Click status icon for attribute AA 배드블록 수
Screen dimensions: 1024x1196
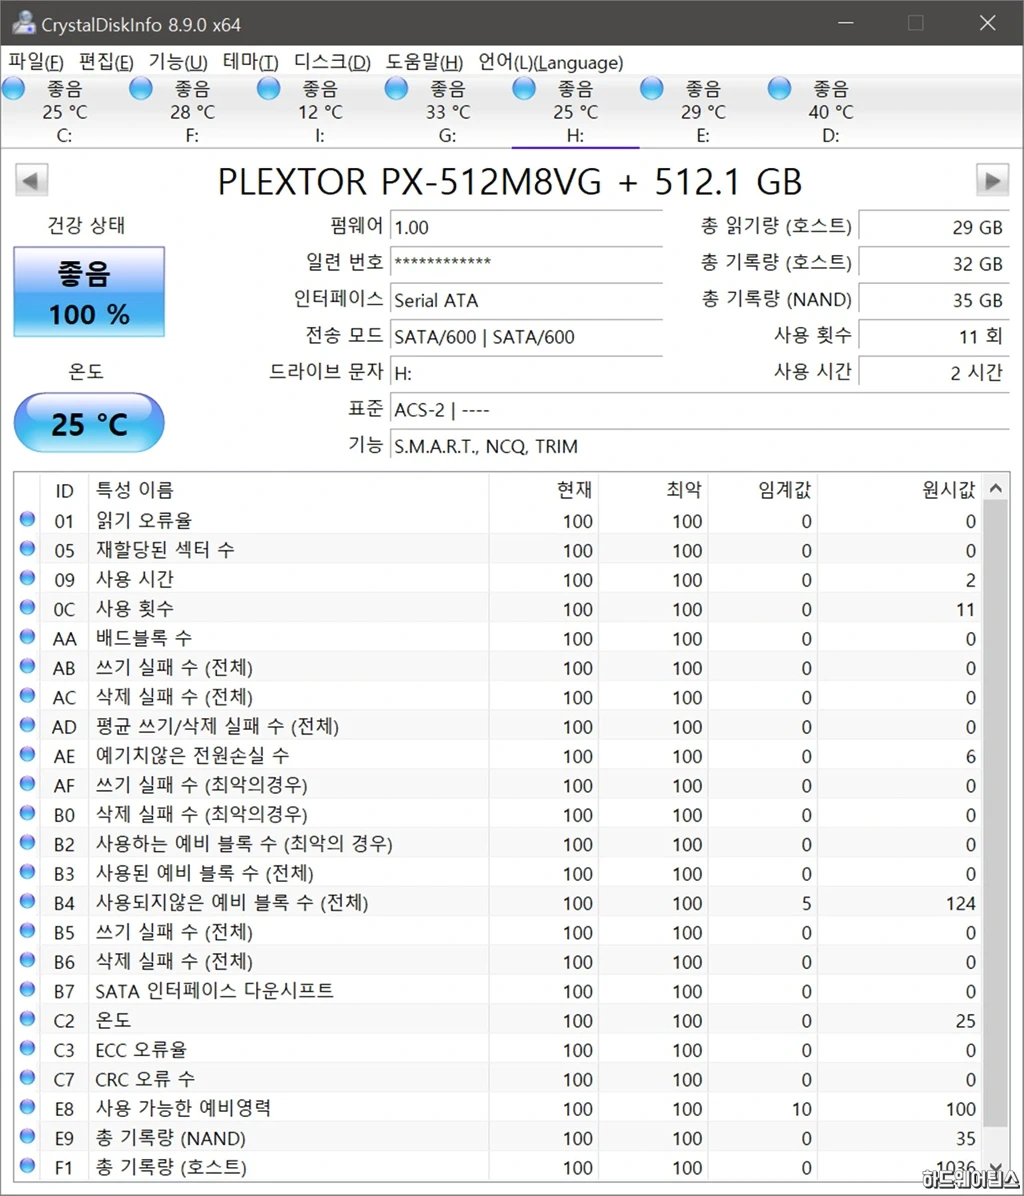[x=27, y=637]
